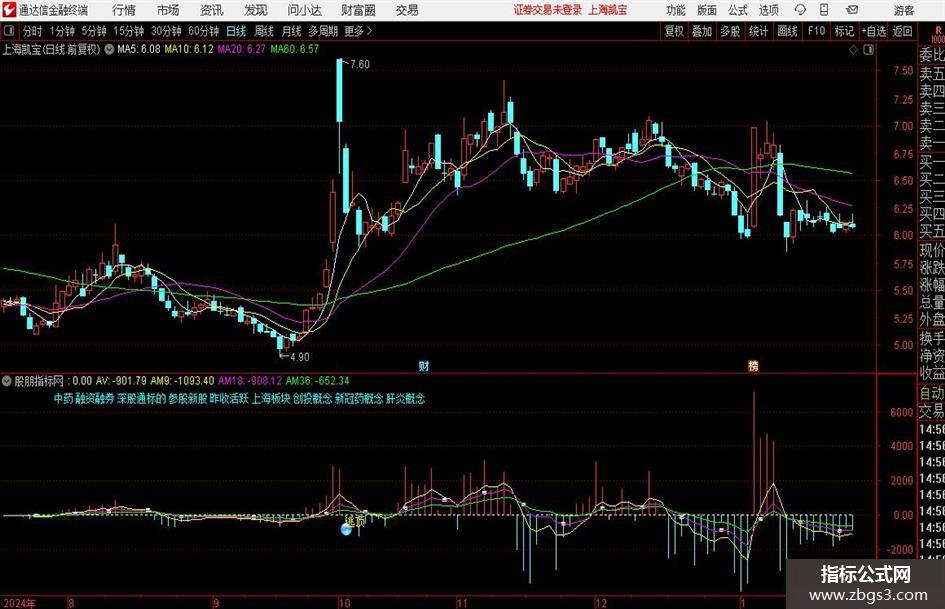Image resolution: width=945 pixels, height=609 pixels.
Task: Select the 月线 monthly period tab
Action: pos(291,31)
